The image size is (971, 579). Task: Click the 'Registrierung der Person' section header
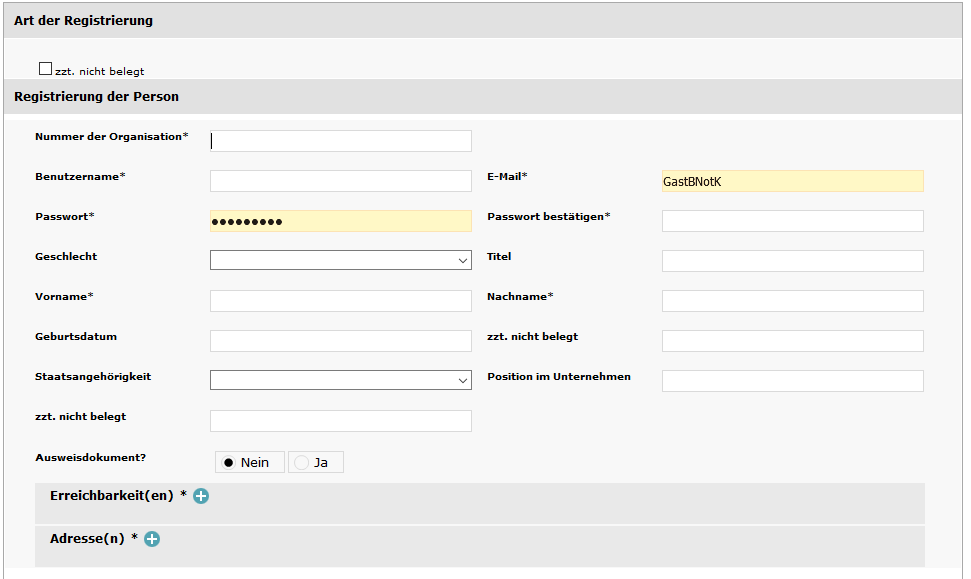tap(483, 97)
